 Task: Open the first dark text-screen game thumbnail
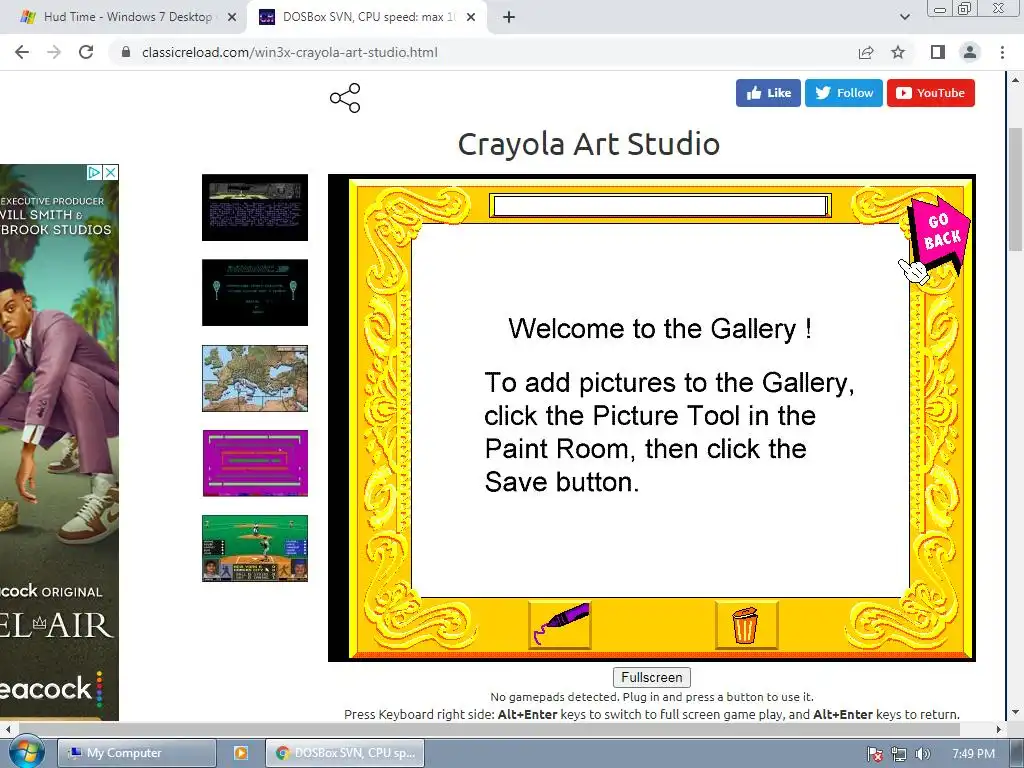[x=255, y=207]
